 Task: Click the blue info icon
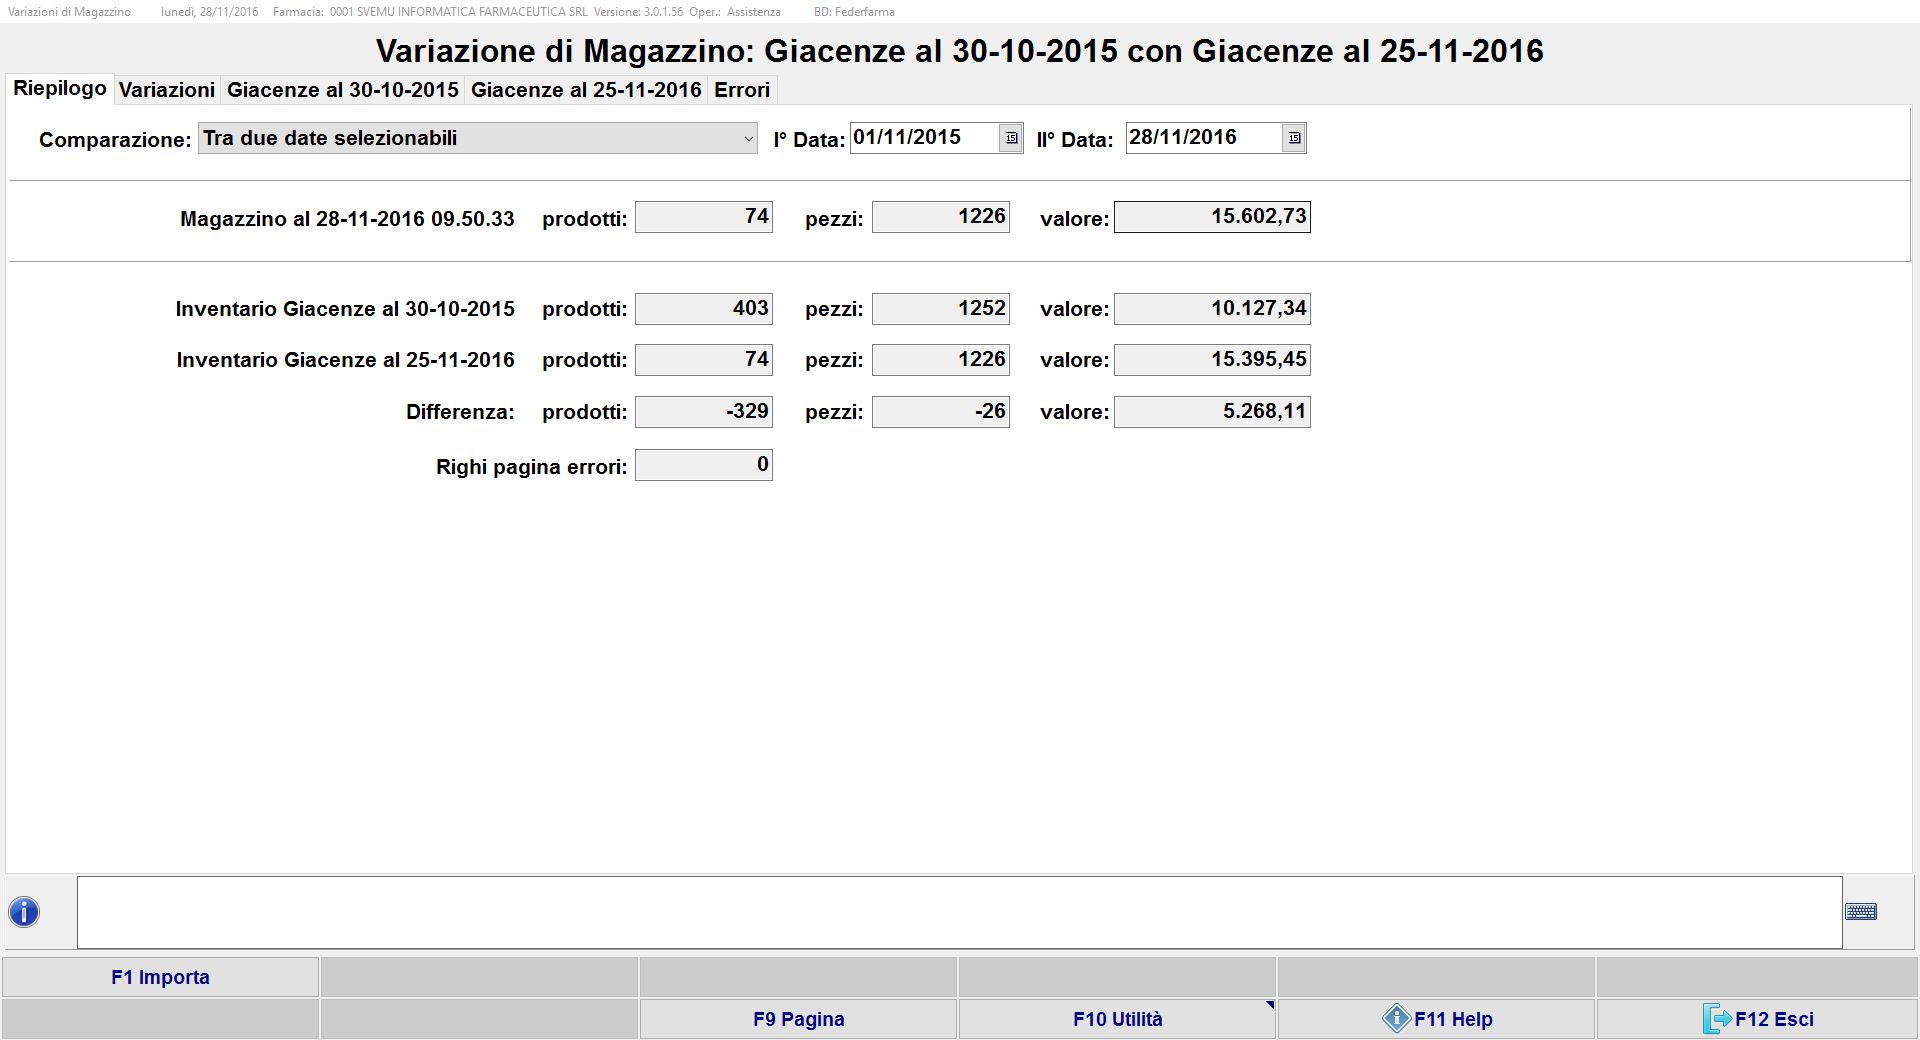click(x=24, y=912)
